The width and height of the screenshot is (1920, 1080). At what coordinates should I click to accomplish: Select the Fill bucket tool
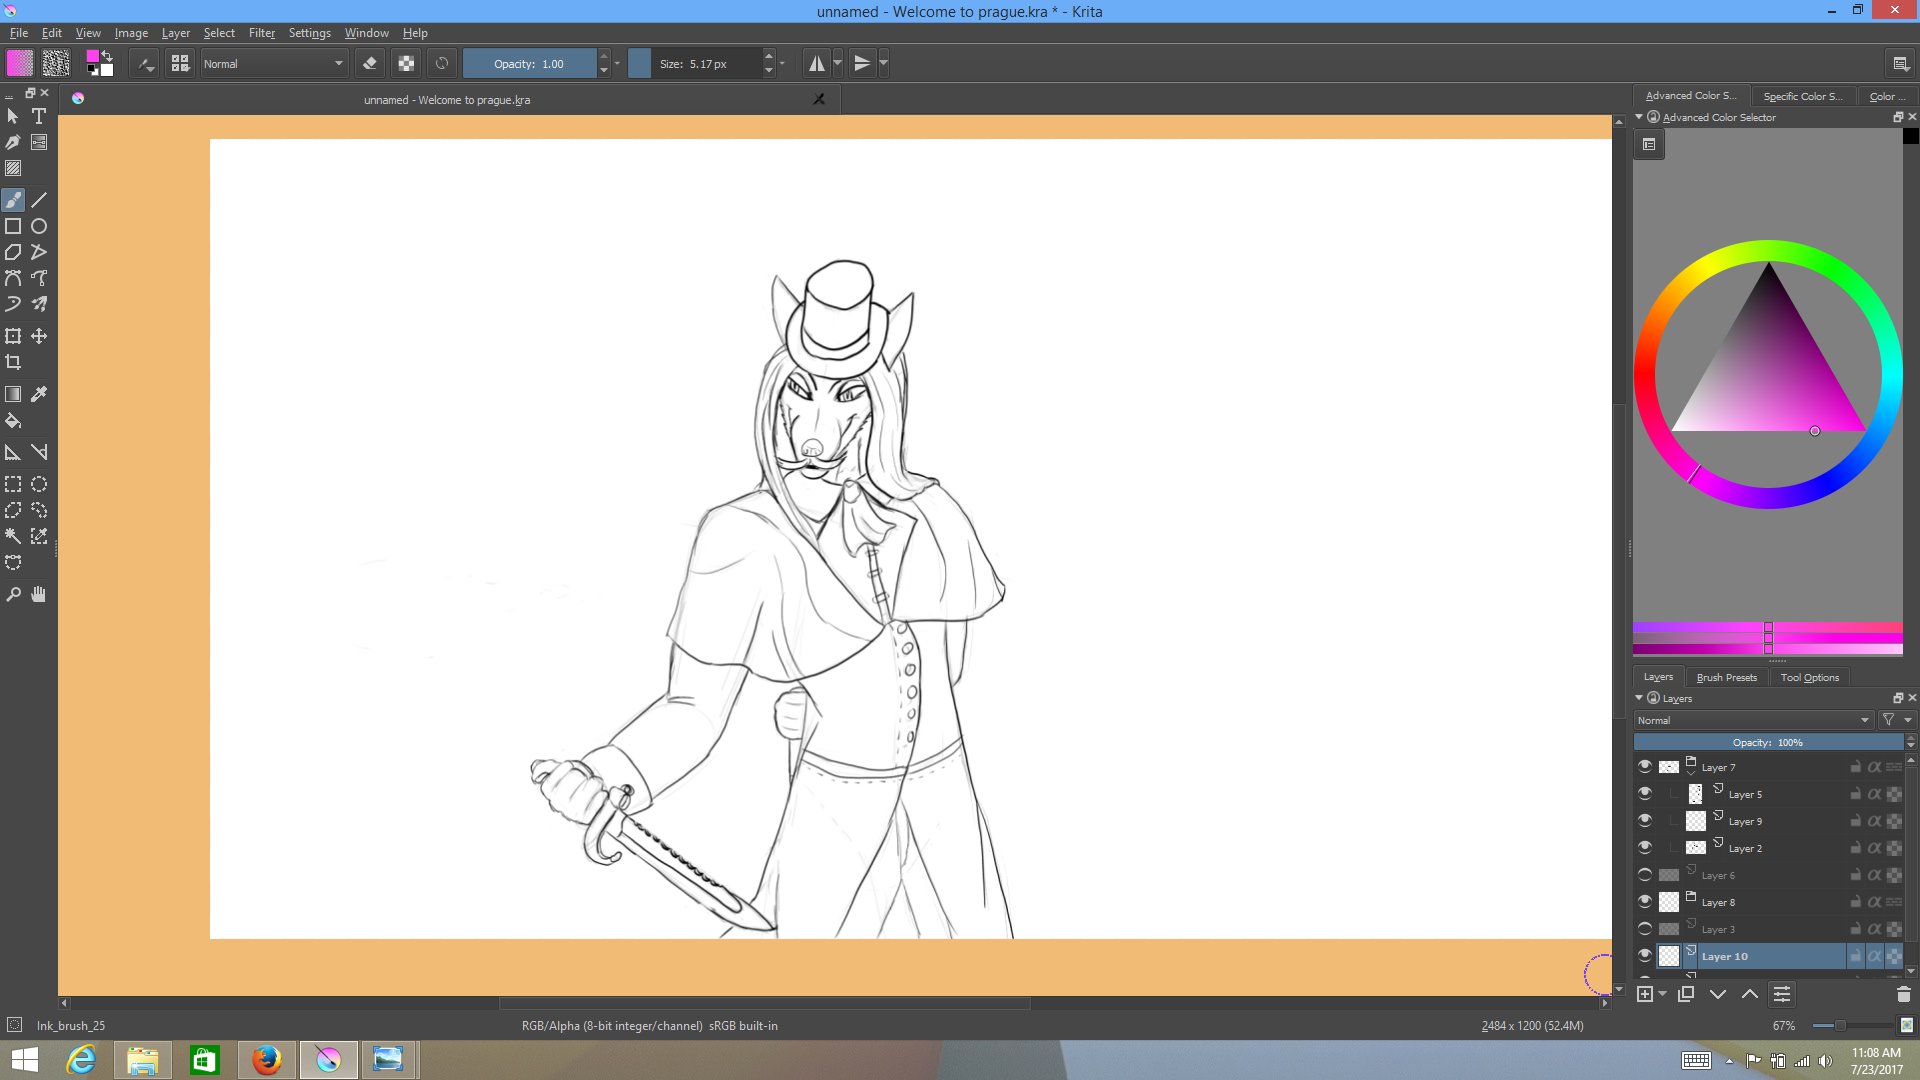tap(13, 420)
